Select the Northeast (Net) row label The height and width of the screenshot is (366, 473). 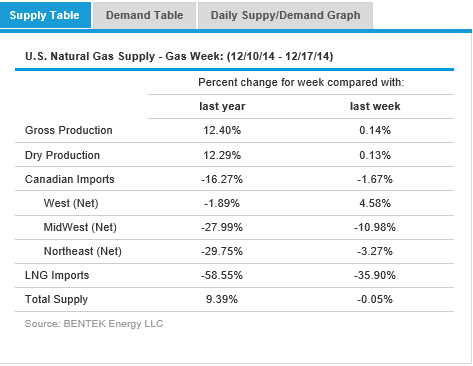(x=83, y=251)
